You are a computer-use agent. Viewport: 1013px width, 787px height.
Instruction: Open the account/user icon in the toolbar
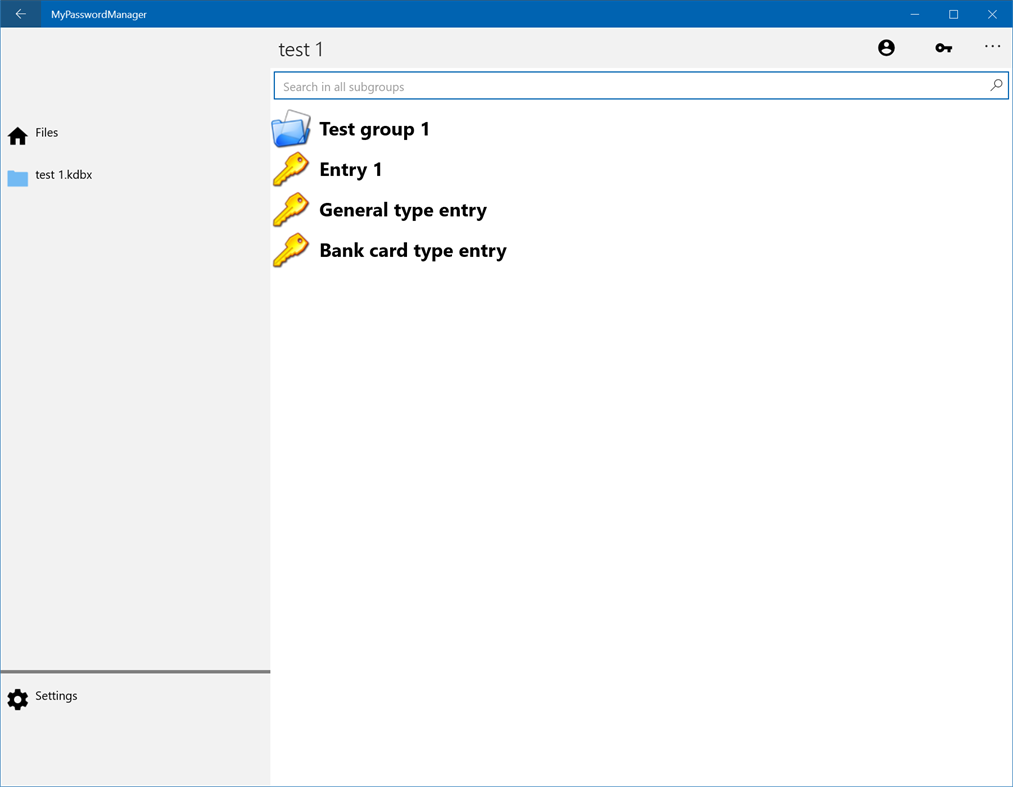point(886,47)
